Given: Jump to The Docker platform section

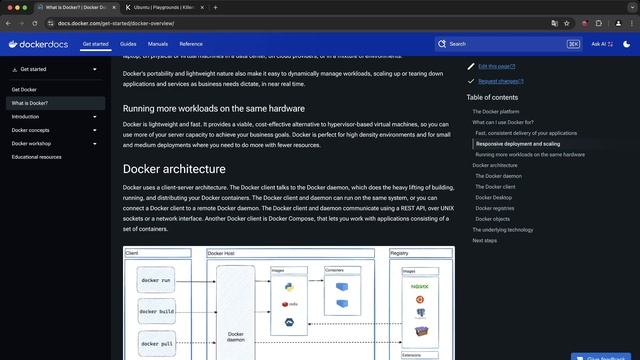Looking at the screenshot, I should coord(496,111).
